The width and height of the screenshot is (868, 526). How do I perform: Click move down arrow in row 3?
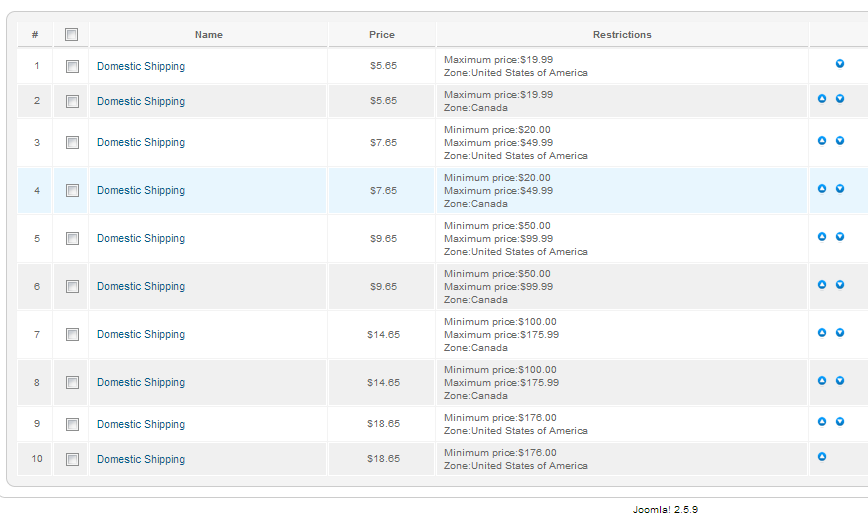pyautogui.click(x=840, y=141)
